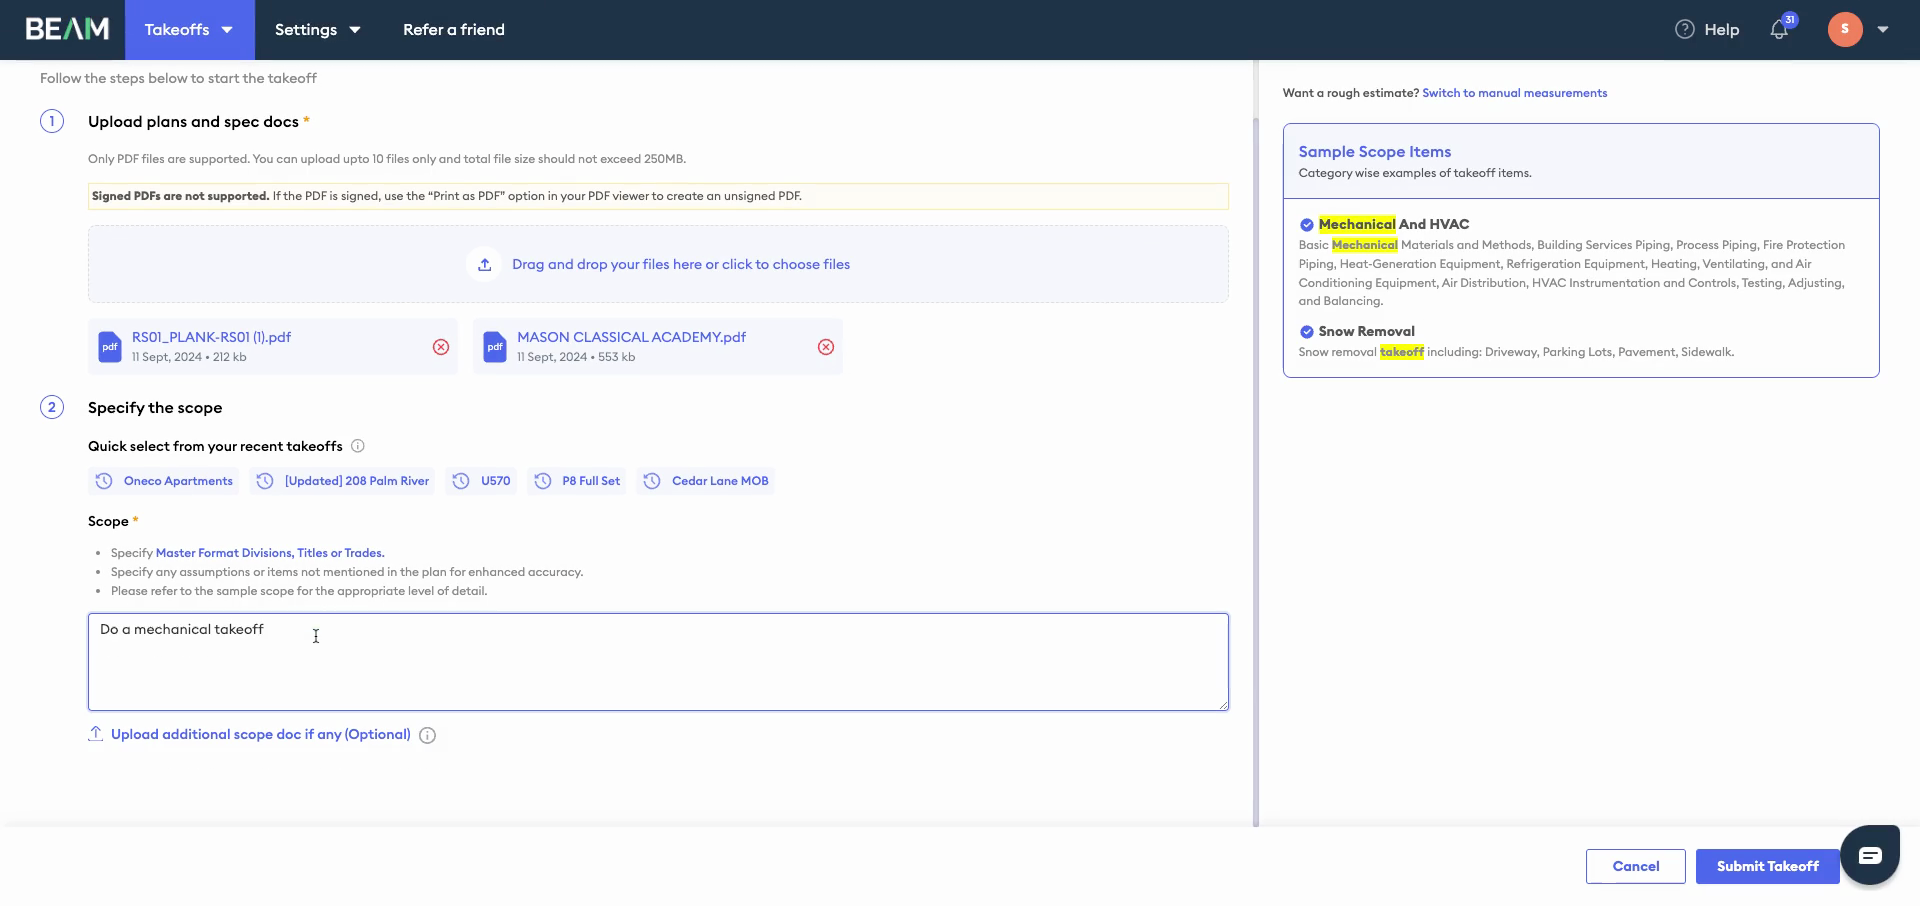
Task: Expand the Settings dropdown arrow
Action: click(x=355, y=30)
